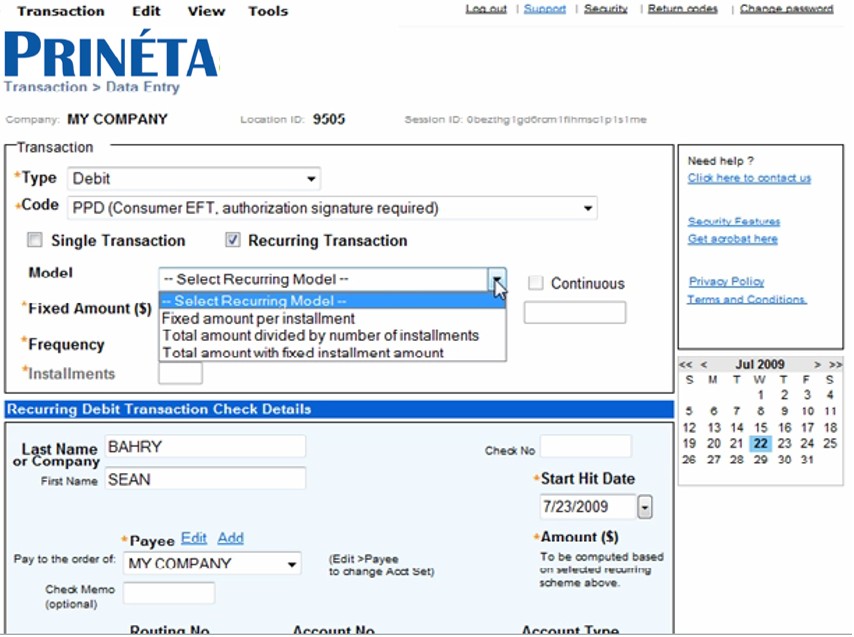The height and width of the screenshot is (637, 854).
Task: Select day 26 in July calendar
Action: pyautogui.click(x=689, y=460)
